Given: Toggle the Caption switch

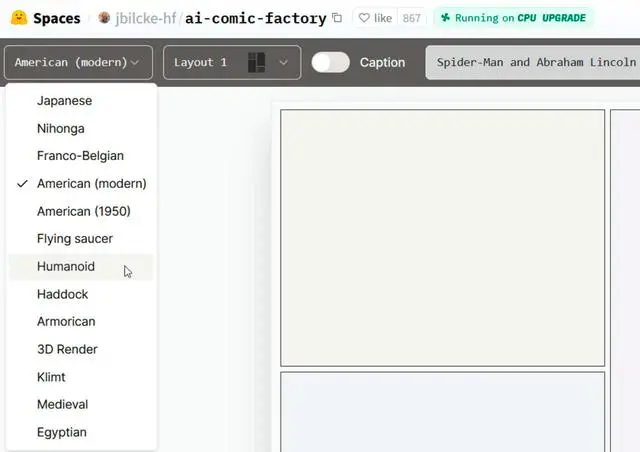Looking at the screenshot, I should [x=331, y=62].
